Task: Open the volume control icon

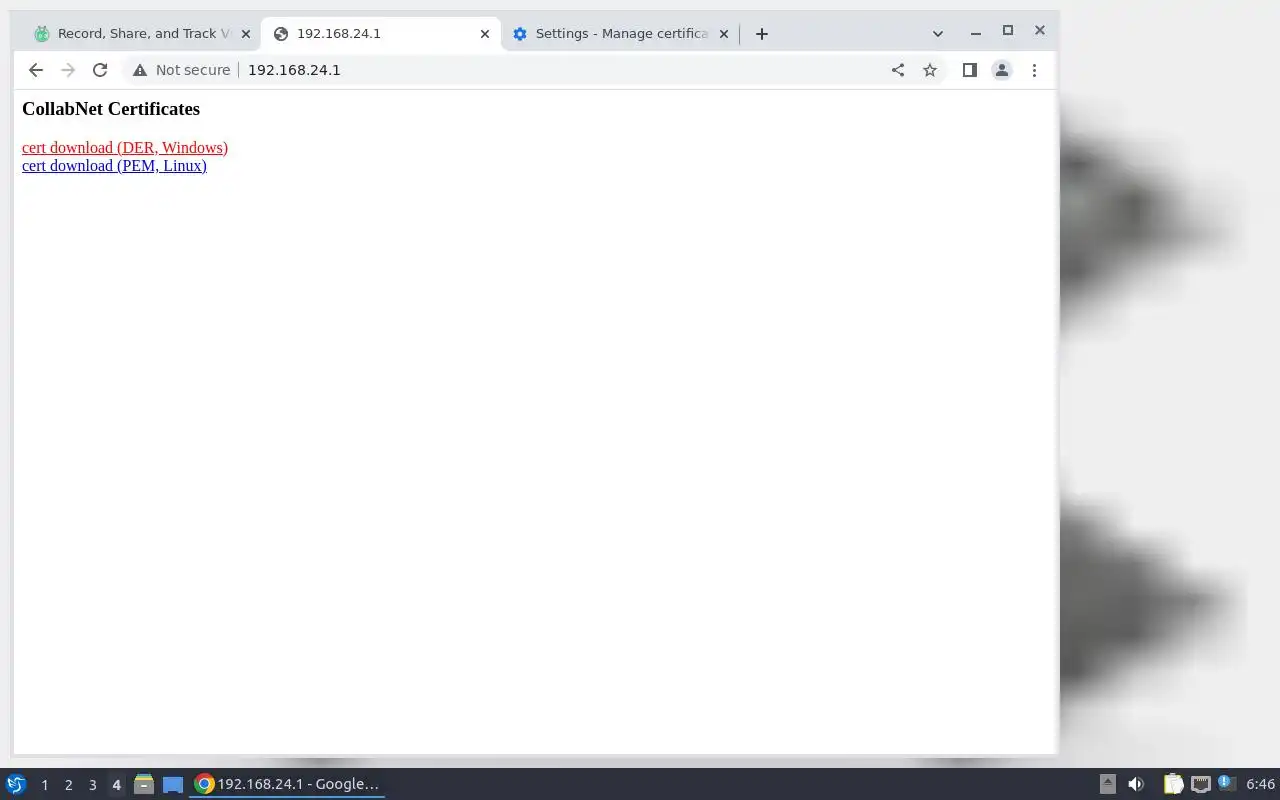Action: coord(1136,784)
